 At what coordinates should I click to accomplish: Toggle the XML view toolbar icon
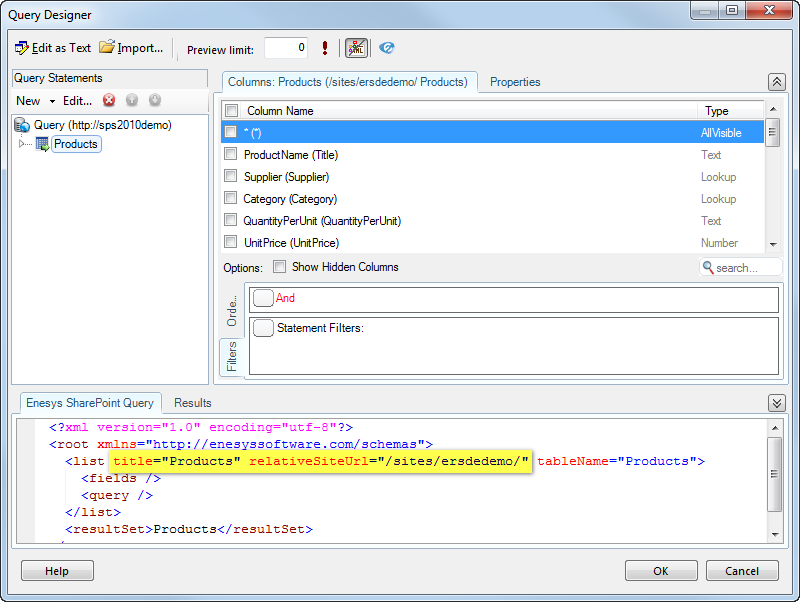click(356, 48)
